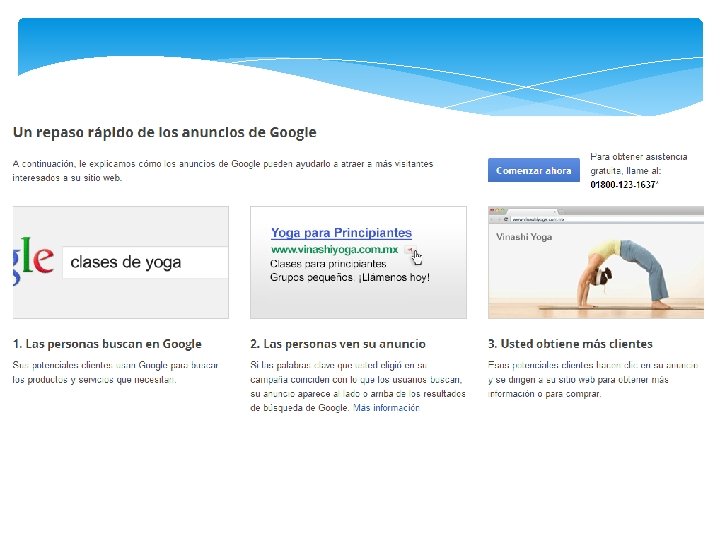Click ad text Grupos pequeños ¡Llámenos hoy!
The width and height of the screenshot is (720, 540).
tap(350, 277)
